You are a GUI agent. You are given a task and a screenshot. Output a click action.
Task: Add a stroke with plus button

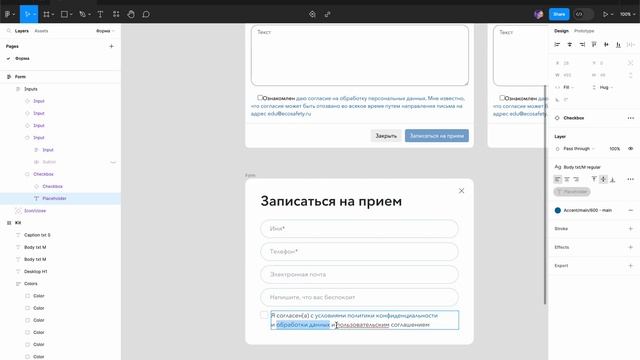click(631, 229)
